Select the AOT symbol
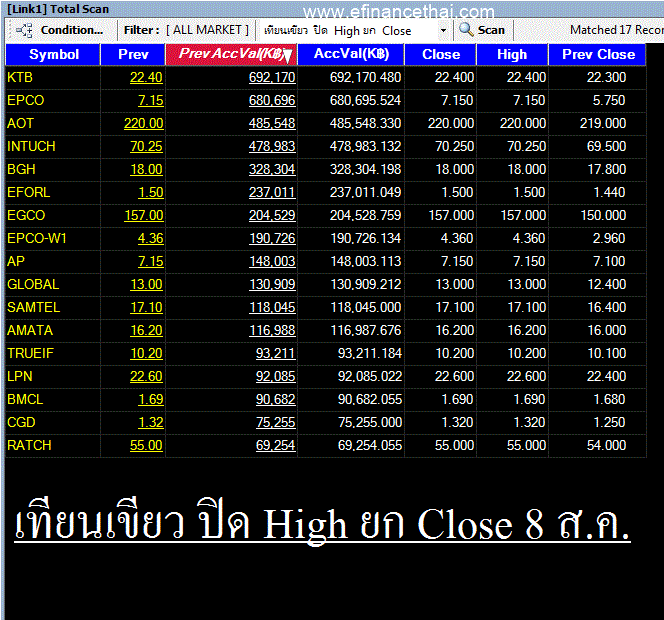The height and width of the screenshot is (620, 664). click(x=20, y=123)
